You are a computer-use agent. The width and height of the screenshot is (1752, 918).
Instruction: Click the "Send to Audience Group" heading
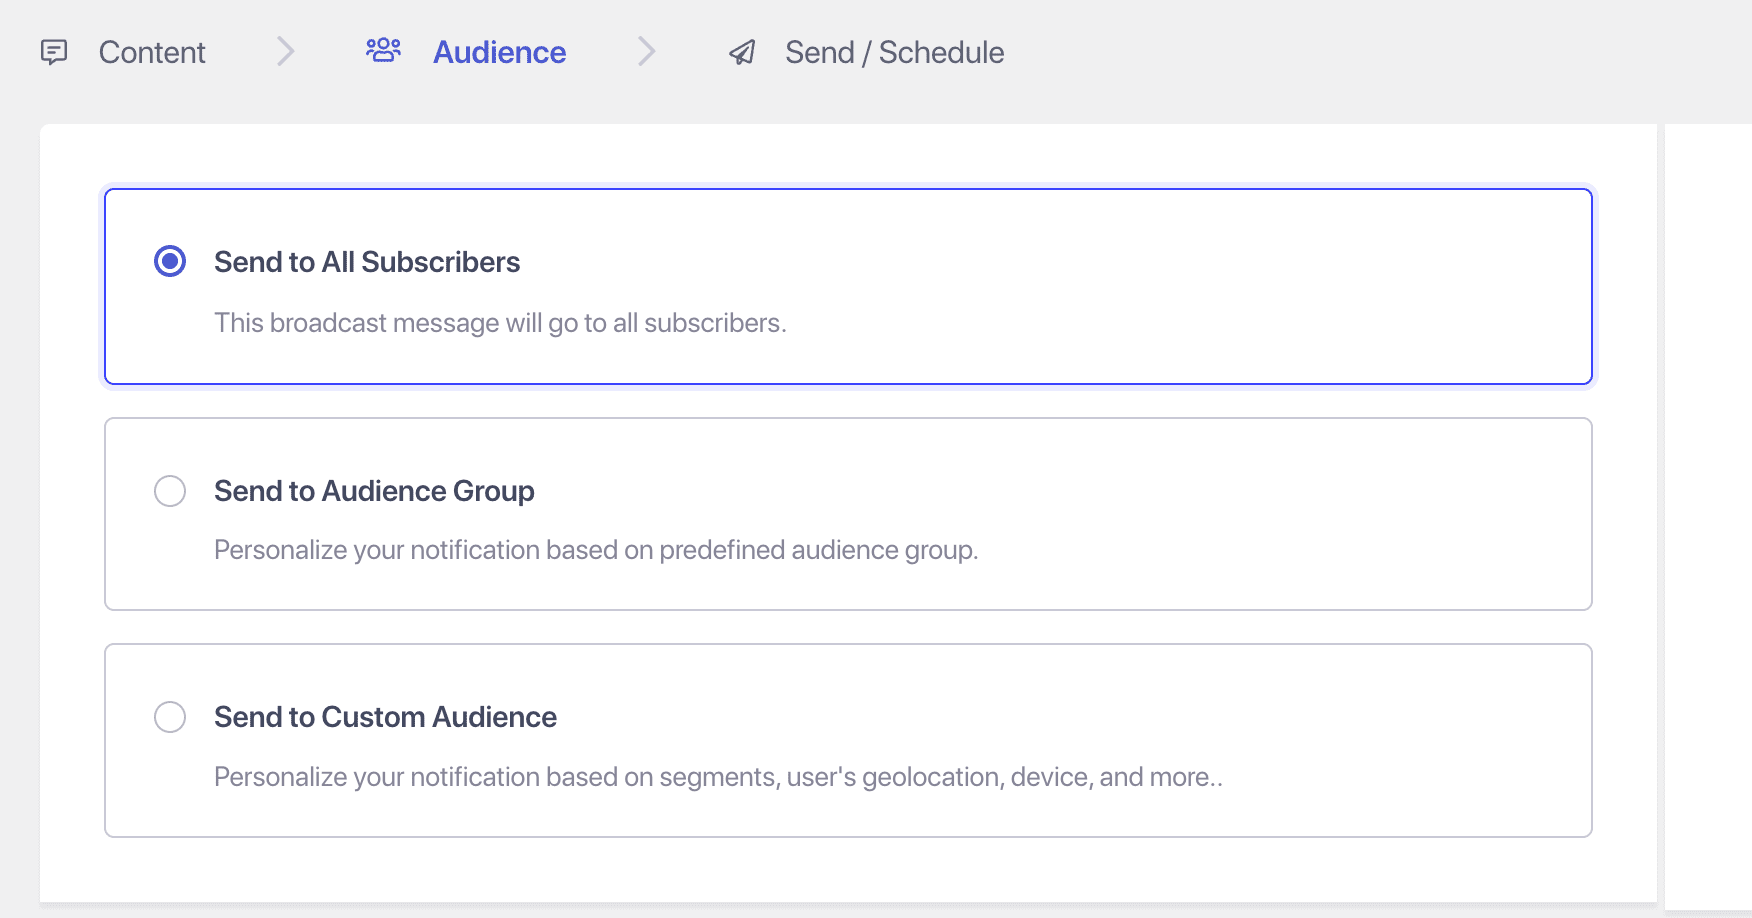(x=374, y=491)
